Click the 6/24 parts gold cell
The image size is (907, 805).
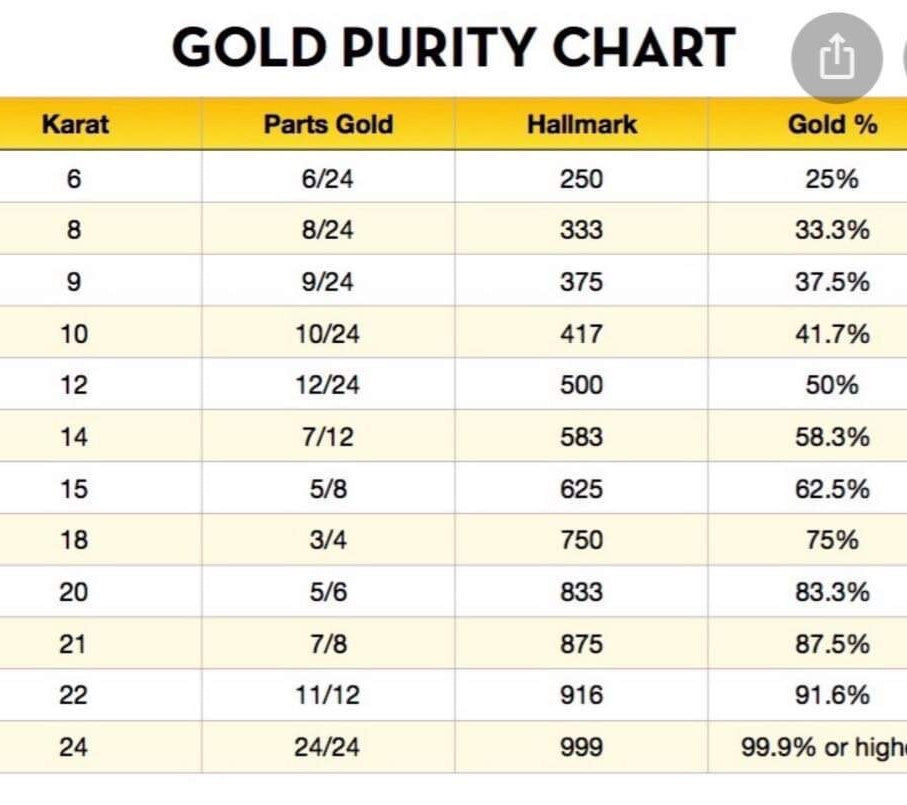328,179
